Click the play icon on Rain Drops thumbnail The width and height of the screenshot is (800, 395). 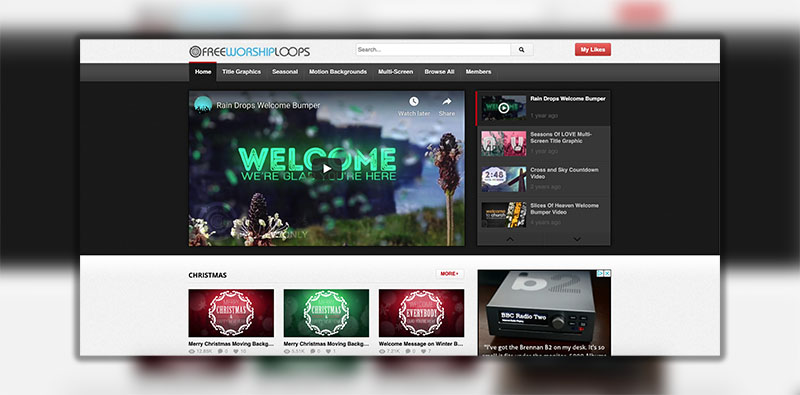(x=504, y=108)
